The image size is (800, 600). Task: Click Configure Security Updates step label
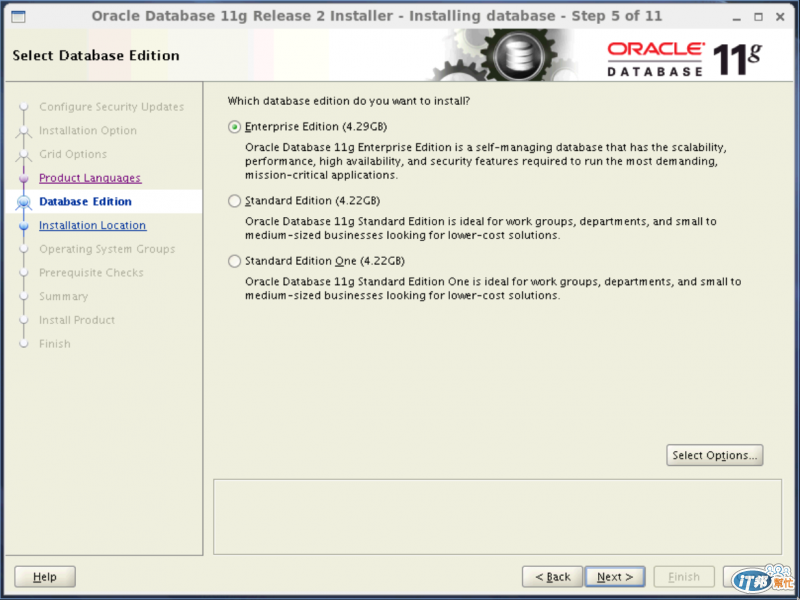(111, 107)
